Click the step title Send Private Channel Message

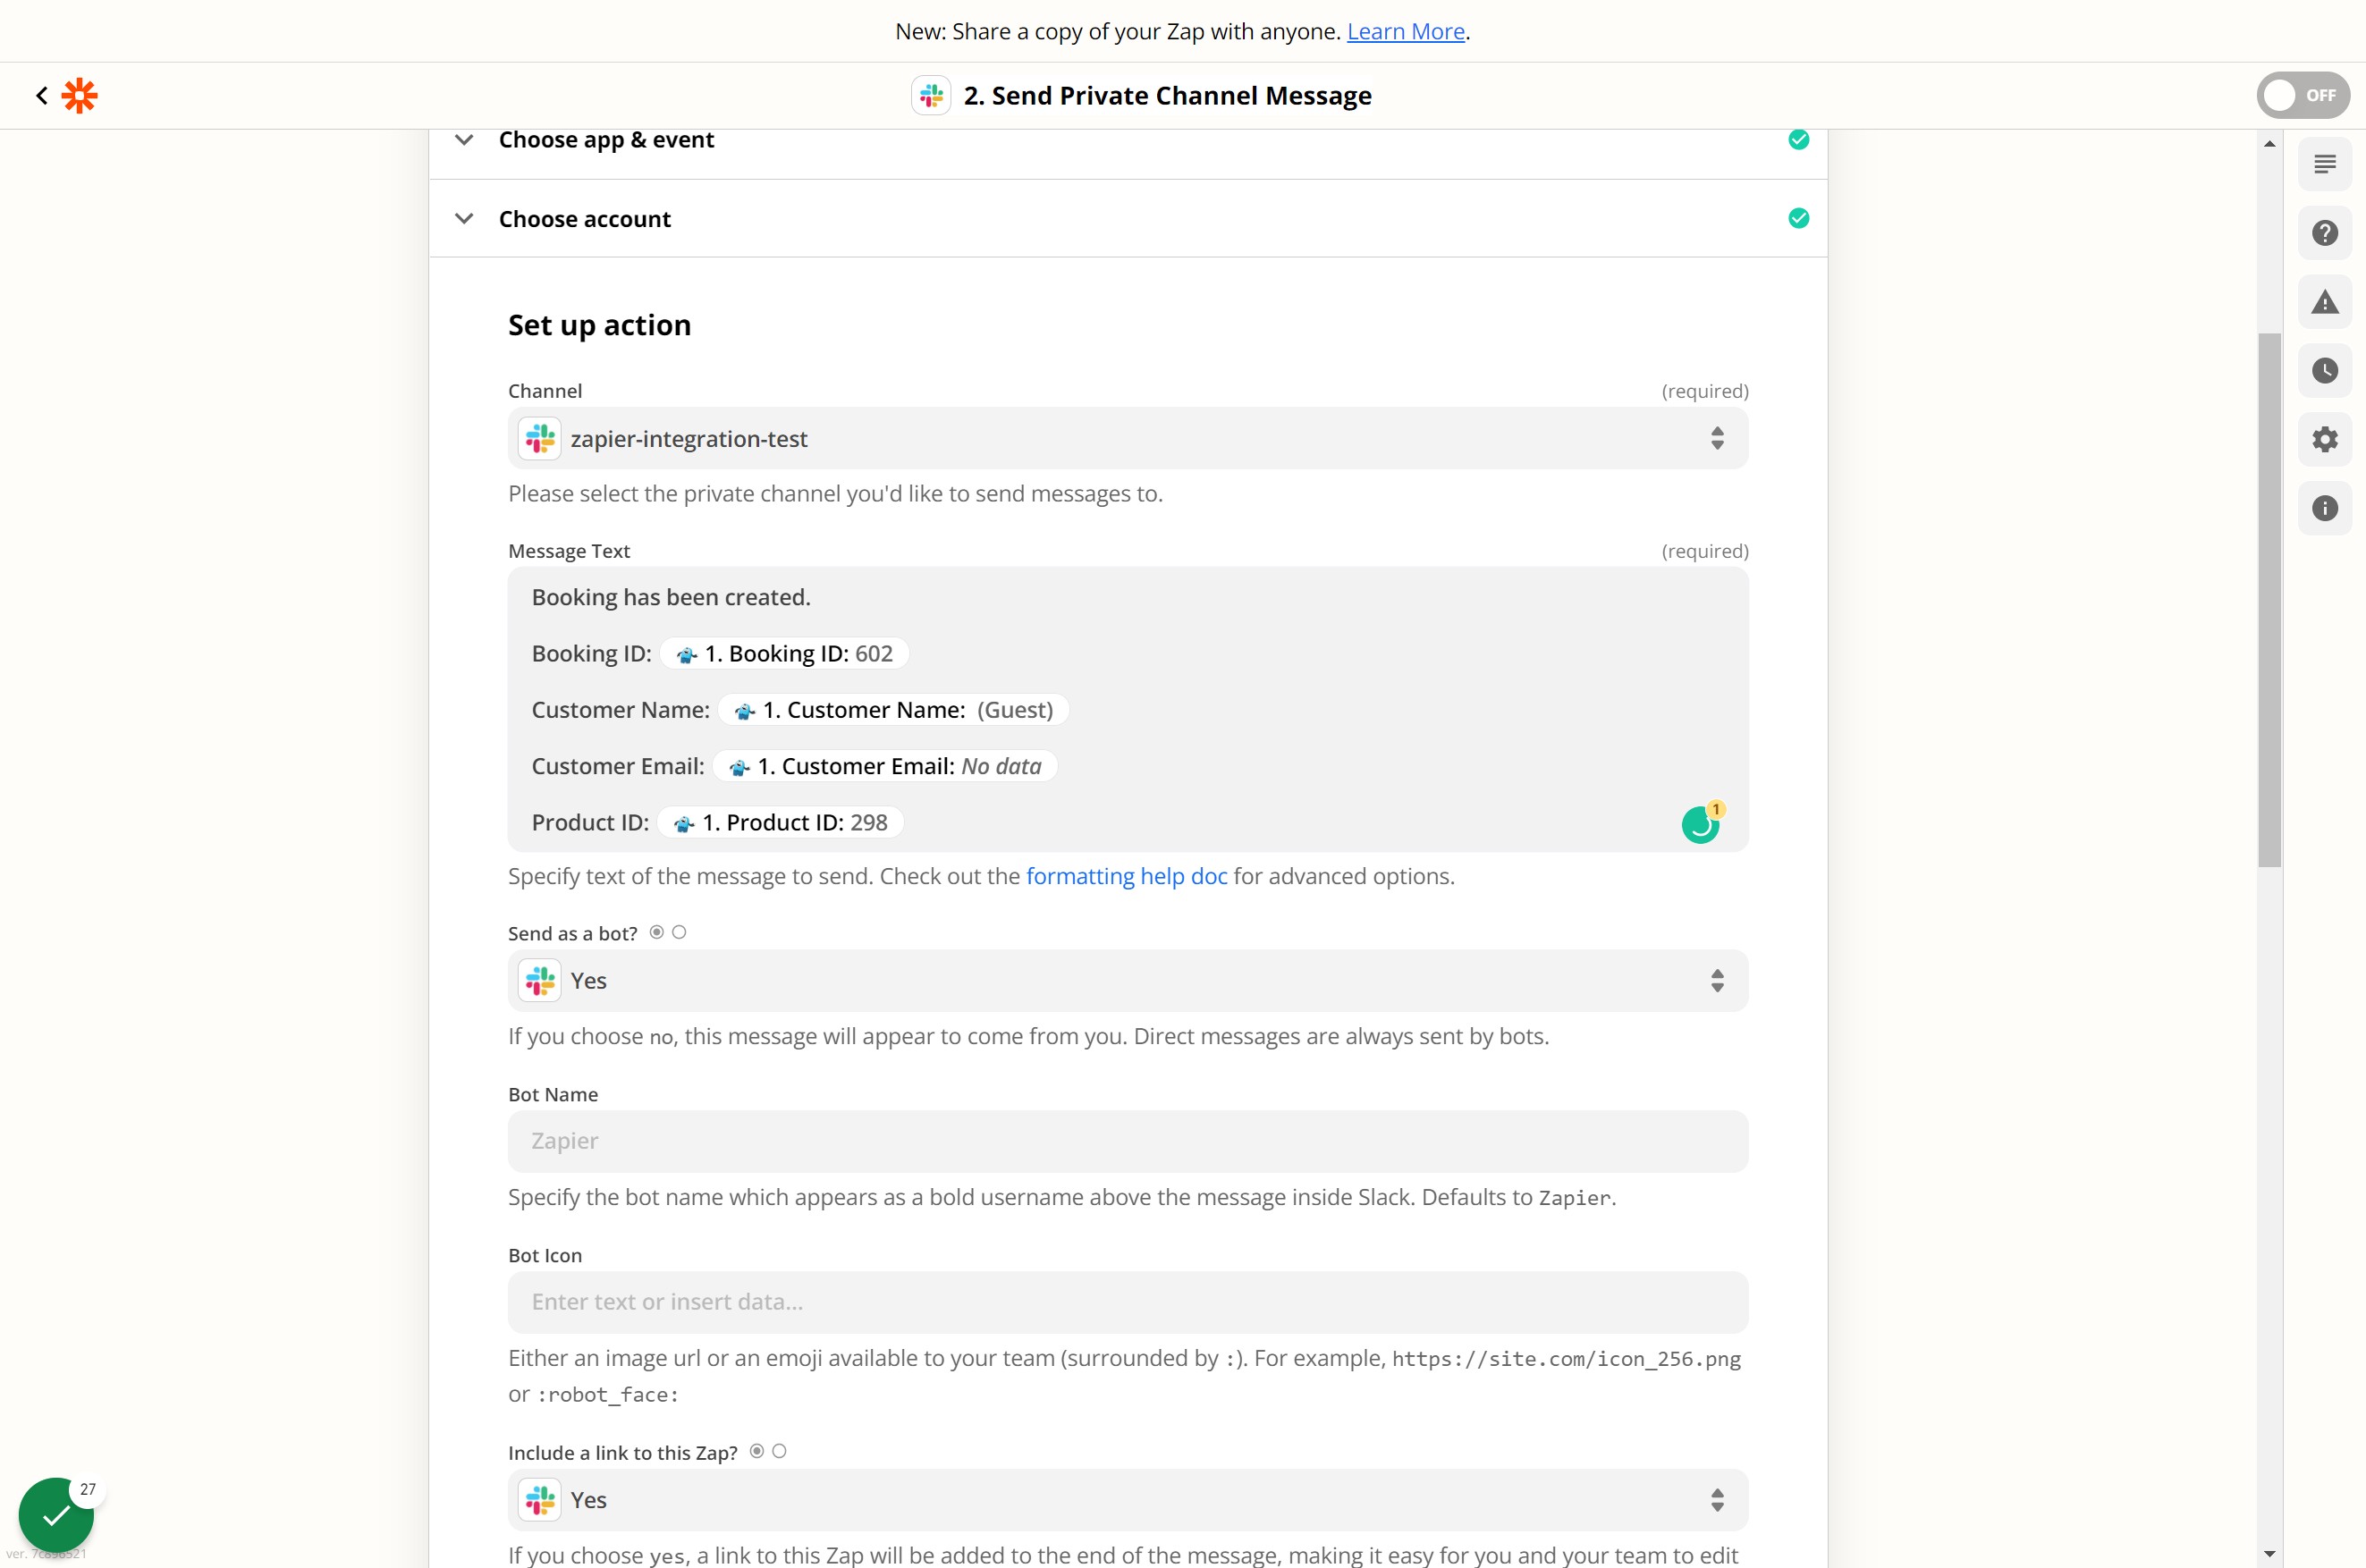click(x=1167, y=96)
